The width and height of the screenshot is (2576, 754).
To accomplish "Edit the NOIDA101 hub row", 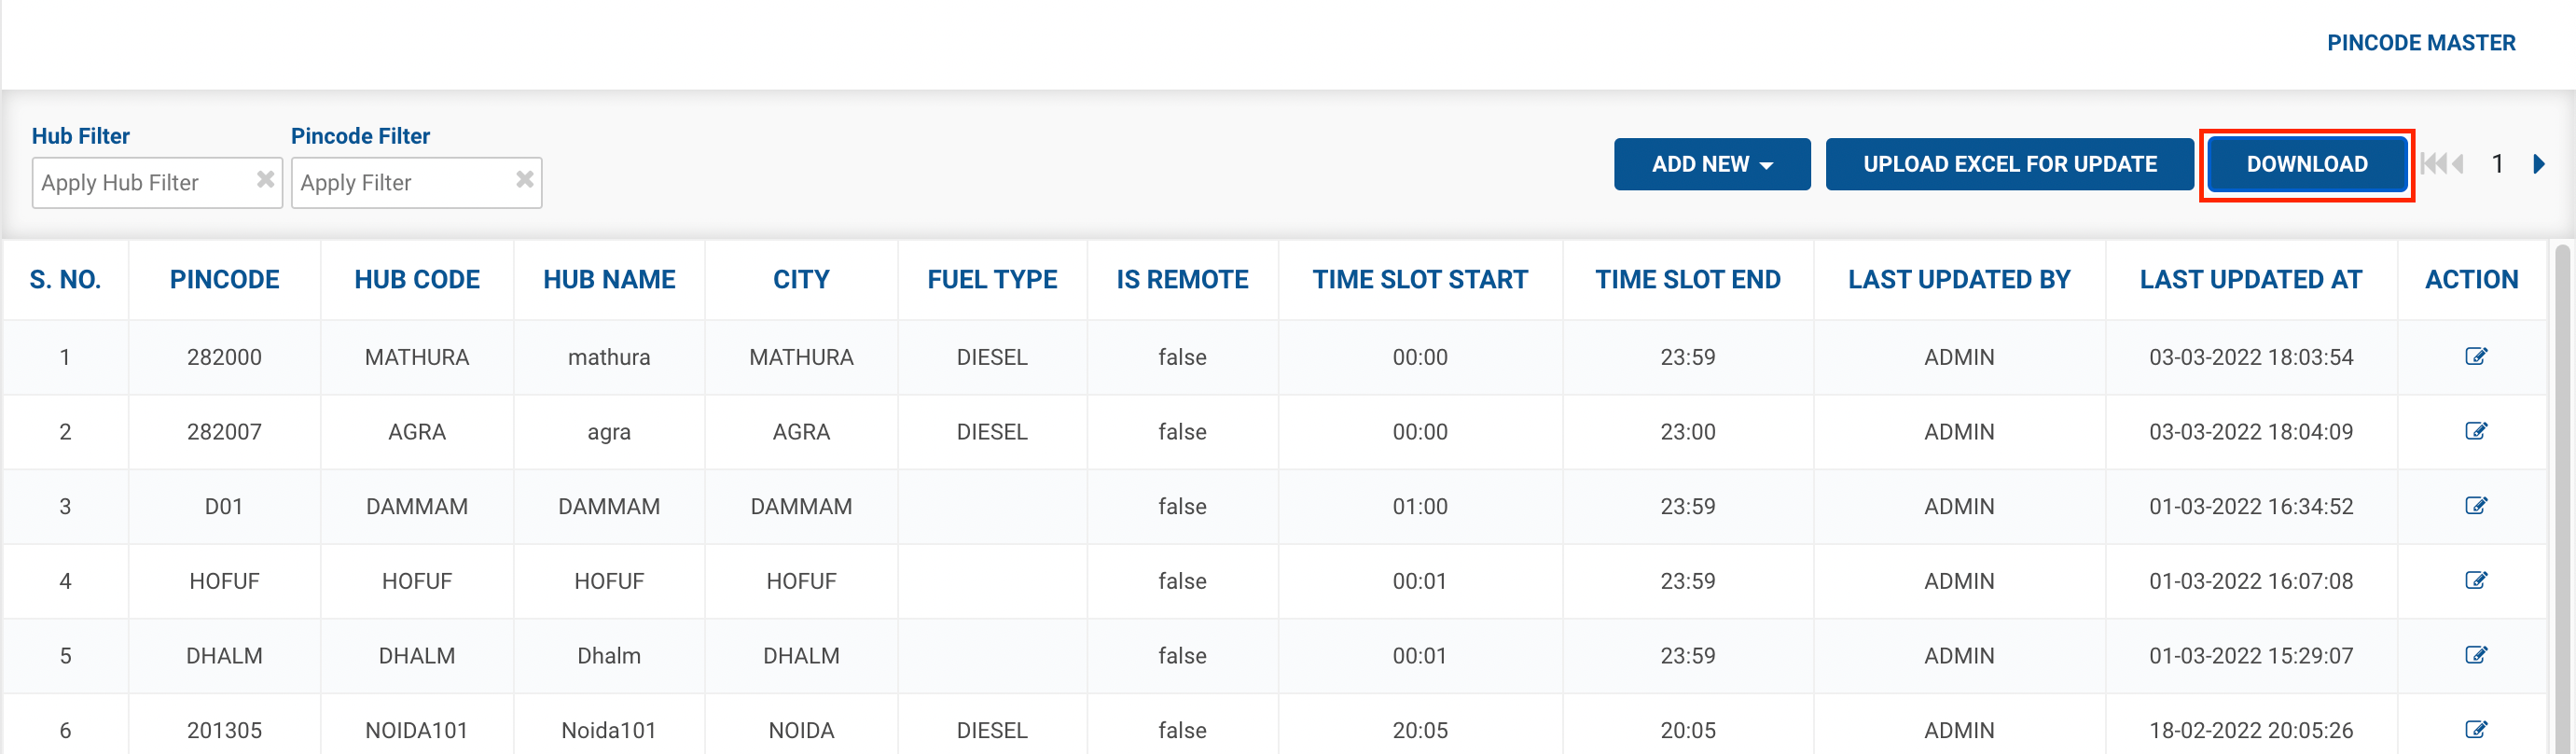I will (x=2475, y=729).
